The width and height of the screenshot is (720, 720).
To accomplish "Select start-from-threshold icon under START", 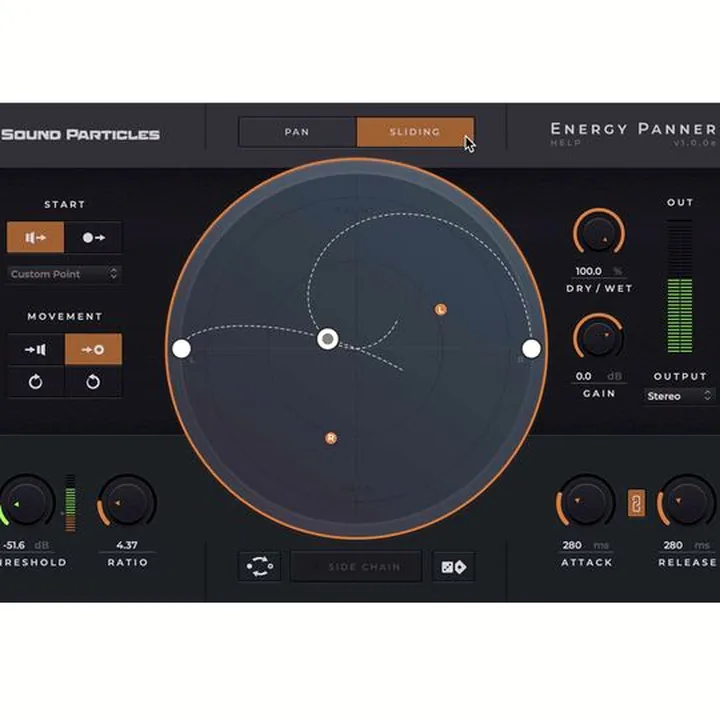I will coord(35,237).
